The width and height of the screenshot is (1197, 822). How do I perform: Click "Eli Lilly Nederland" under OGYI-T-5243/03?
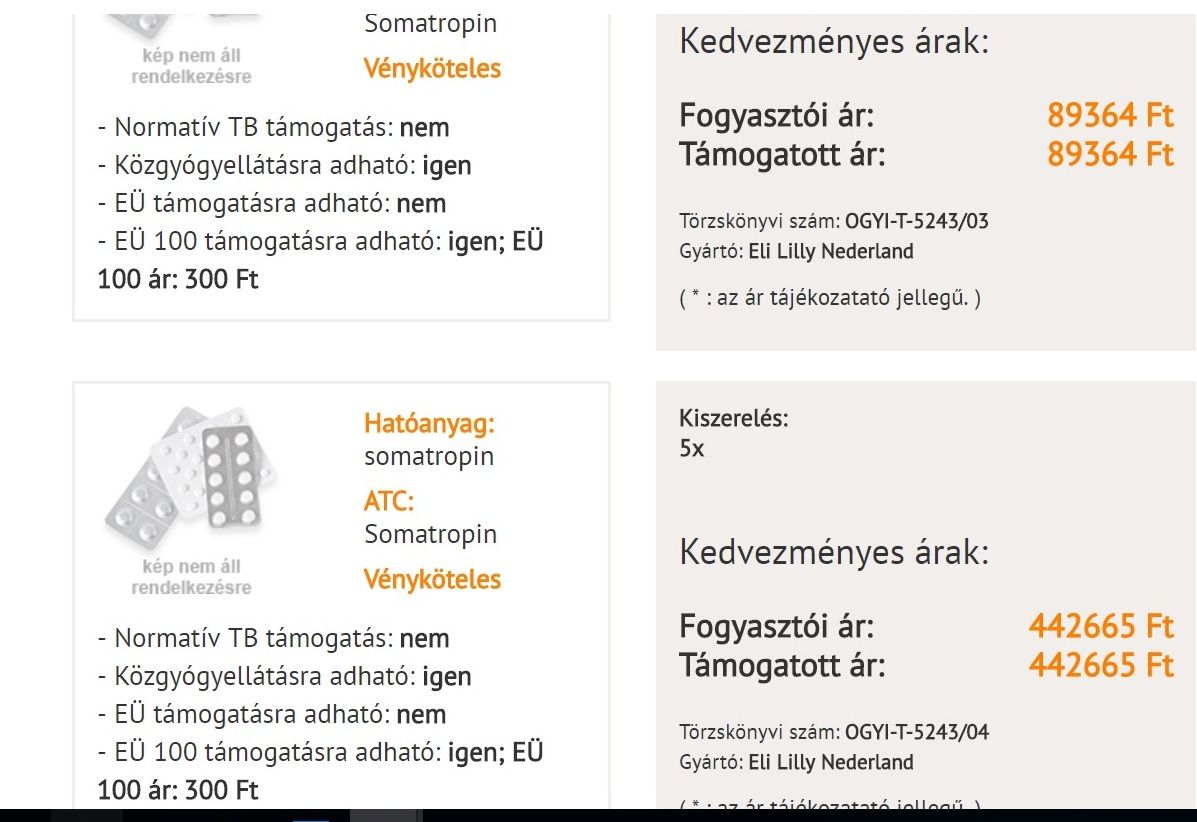click(831, 252)
